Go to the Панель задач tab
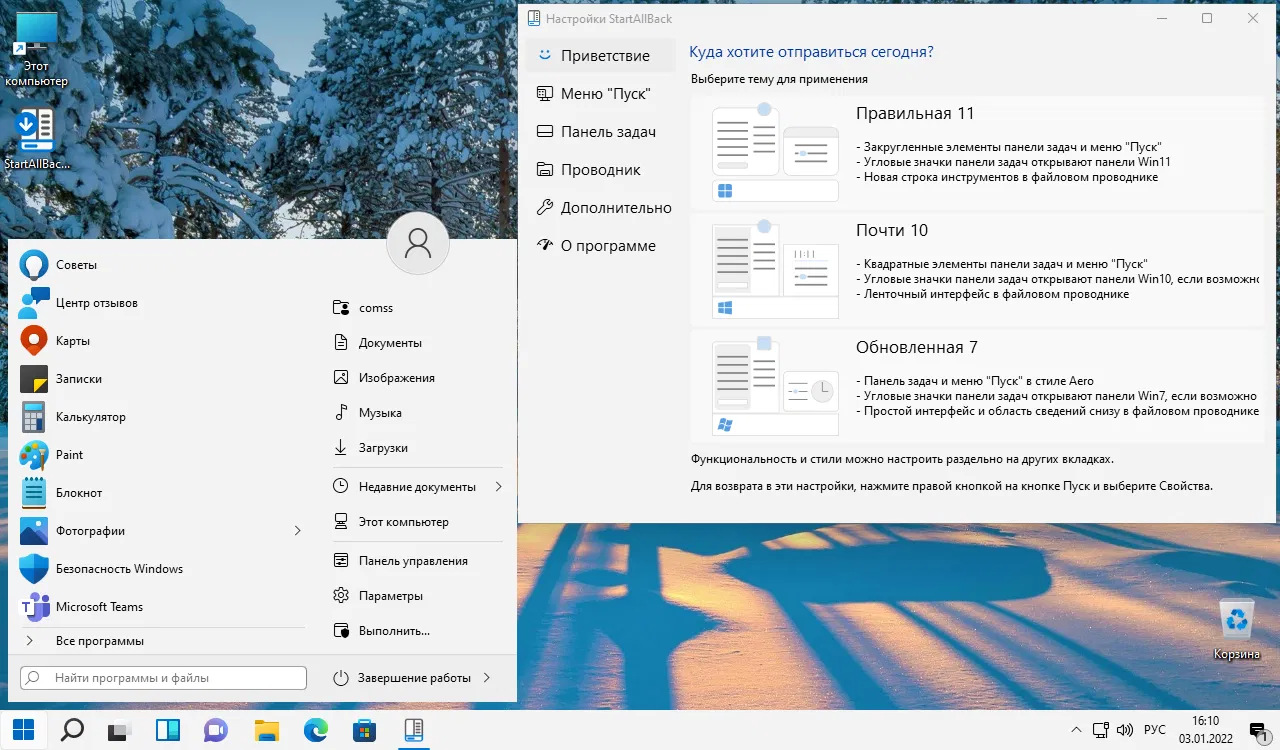This screenshot has width=1280, height=750. click(601, 132)
